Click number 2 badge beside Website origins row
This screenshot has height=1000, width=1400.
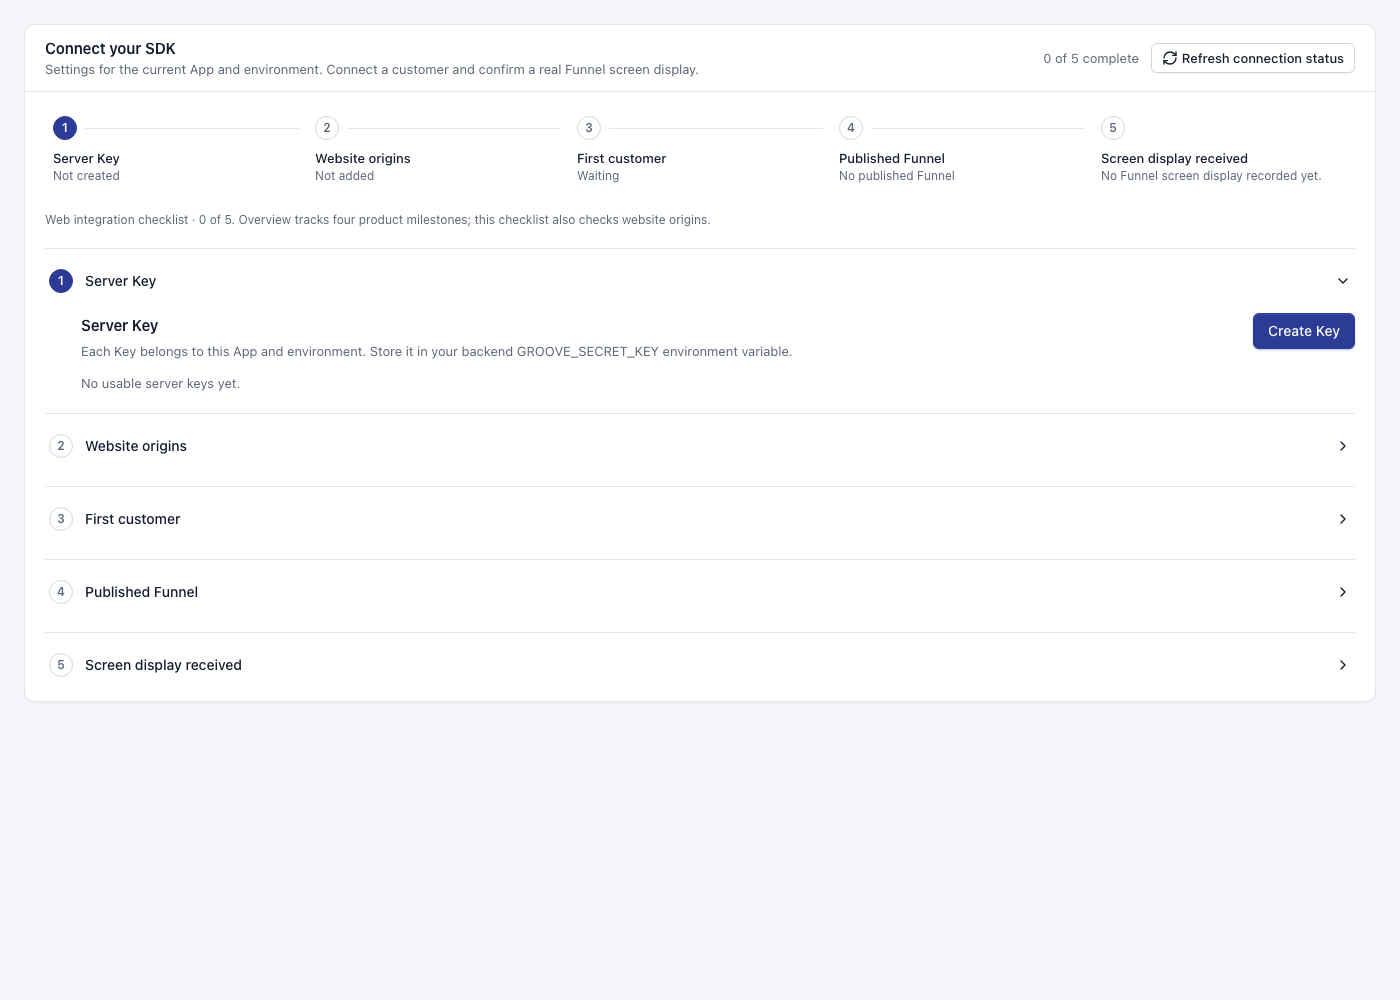[x=61, y=446]
